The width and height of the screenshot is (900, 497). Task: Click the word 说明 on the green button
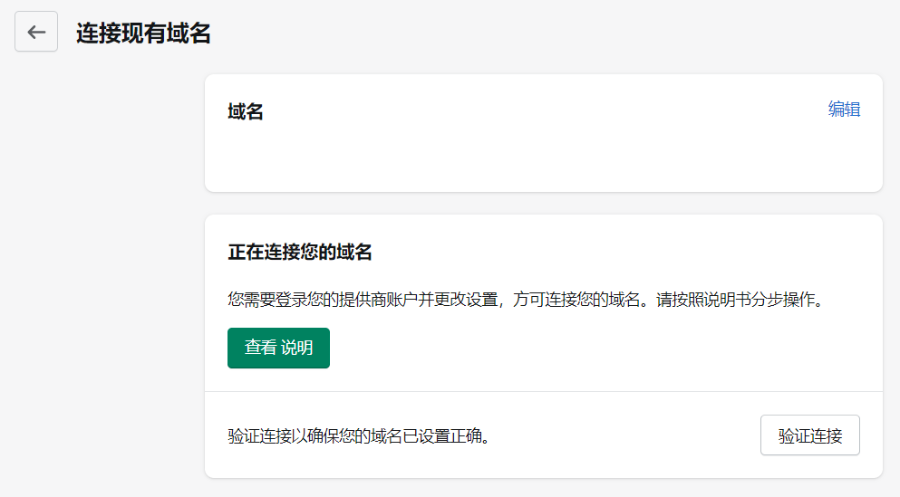(x=297, y=348)
